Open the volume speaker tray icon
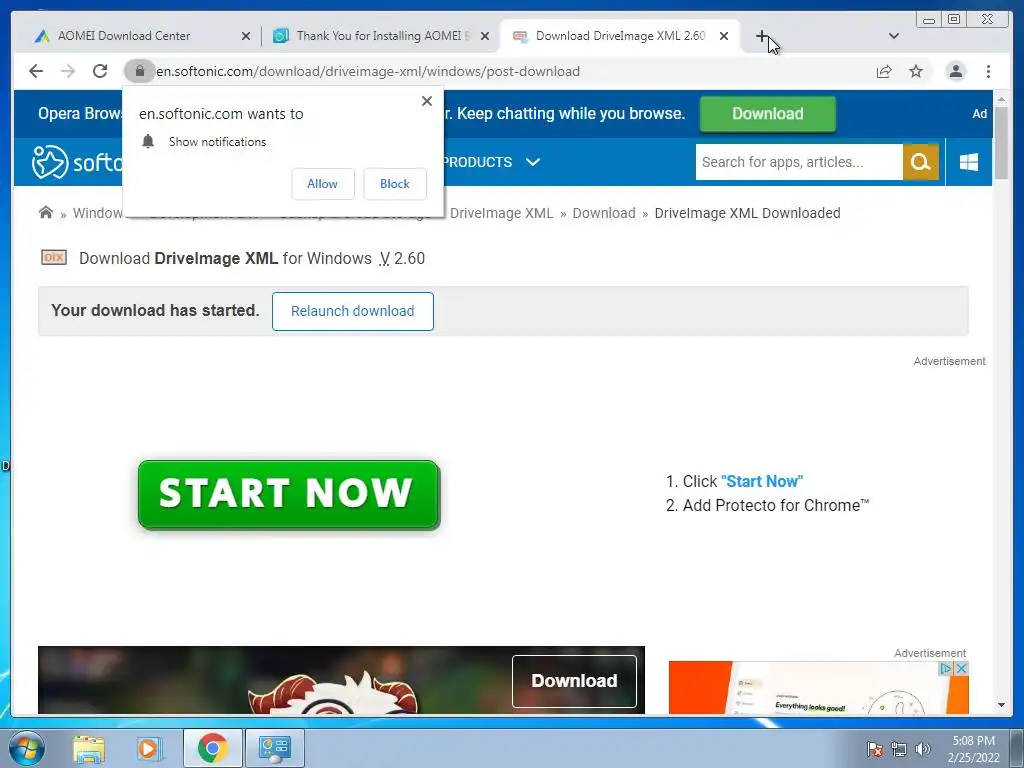The width and height of the screenshot is (1024, 768). (923, 749)
